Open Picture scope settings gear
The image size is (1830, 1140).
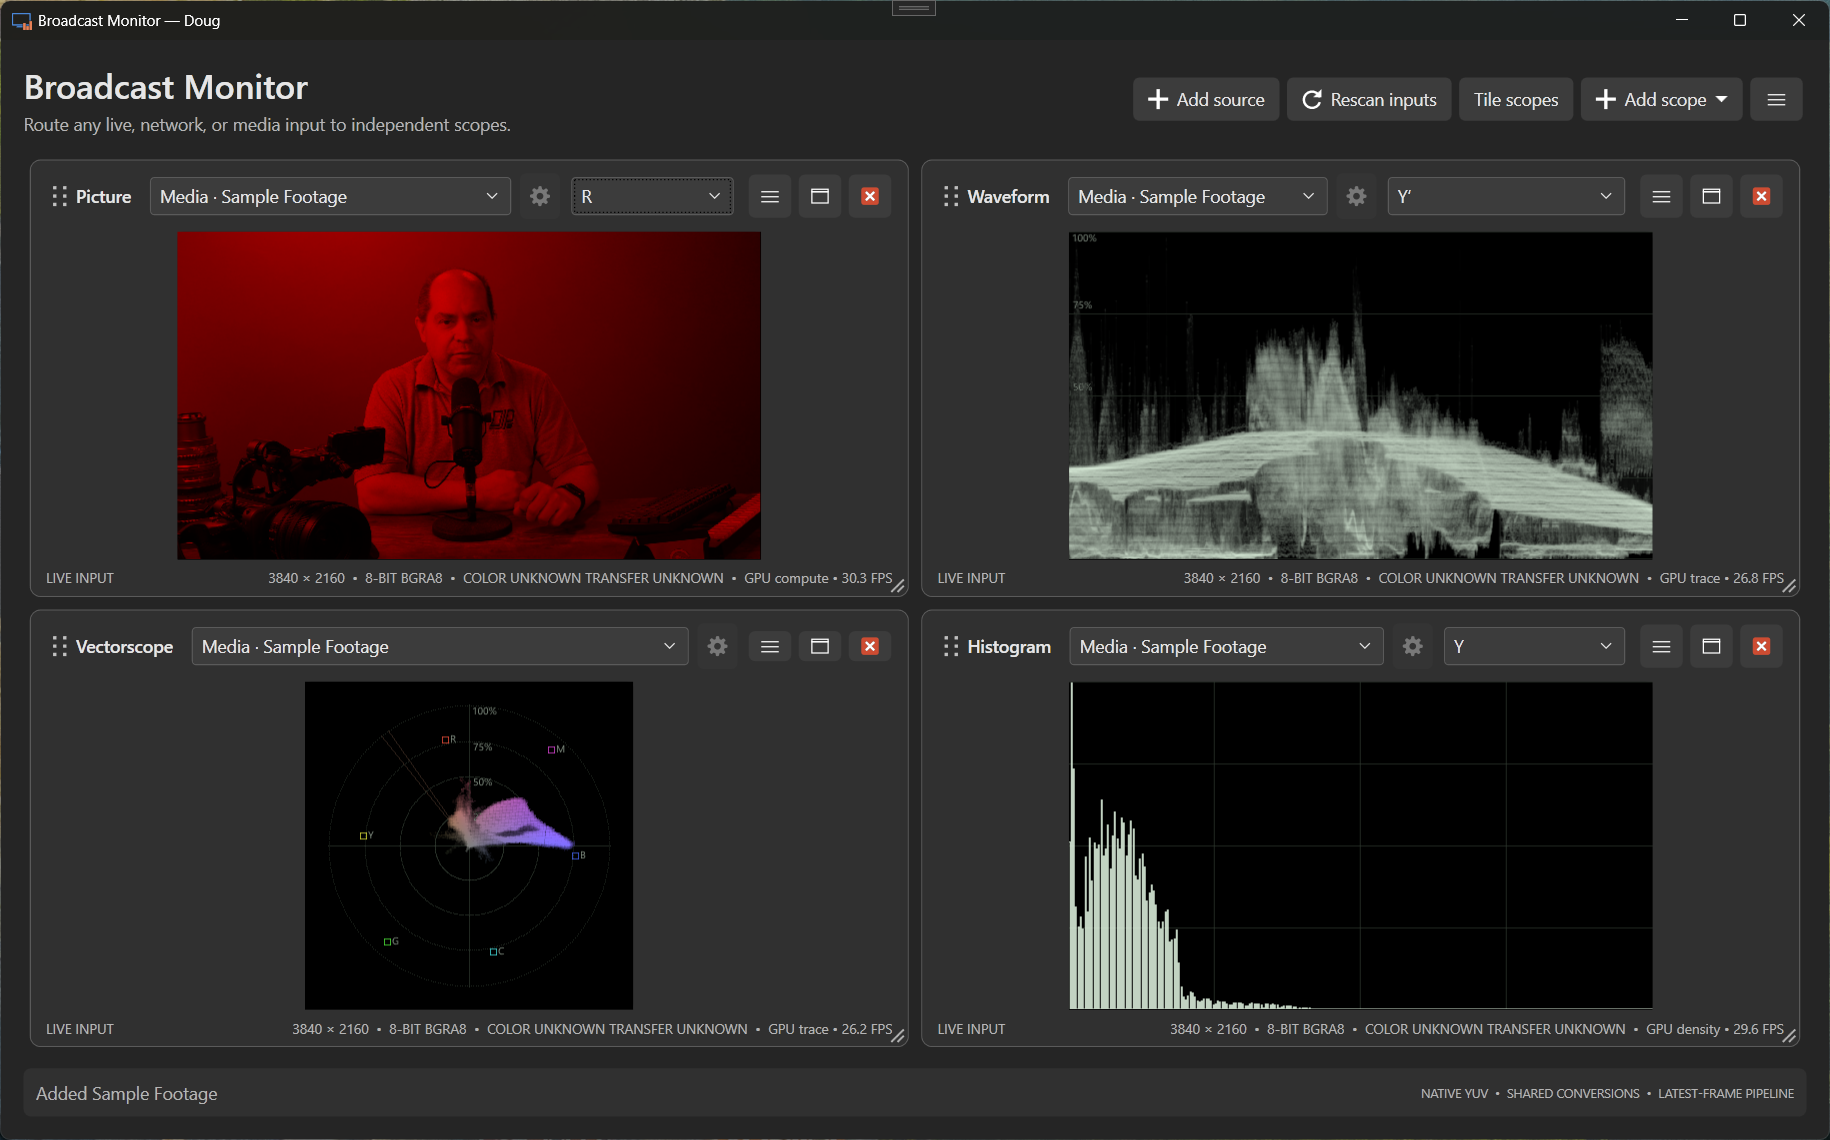[x=540, y=196]
